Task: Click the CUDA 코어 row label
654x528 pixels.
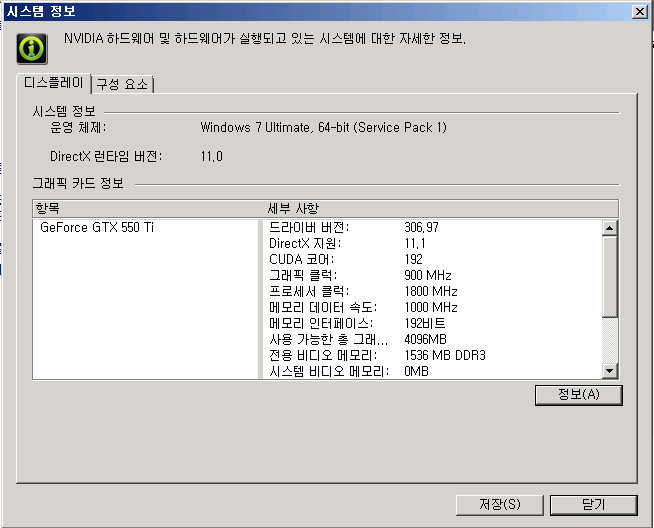Action: pyautogui.click(x=302, y=259)
